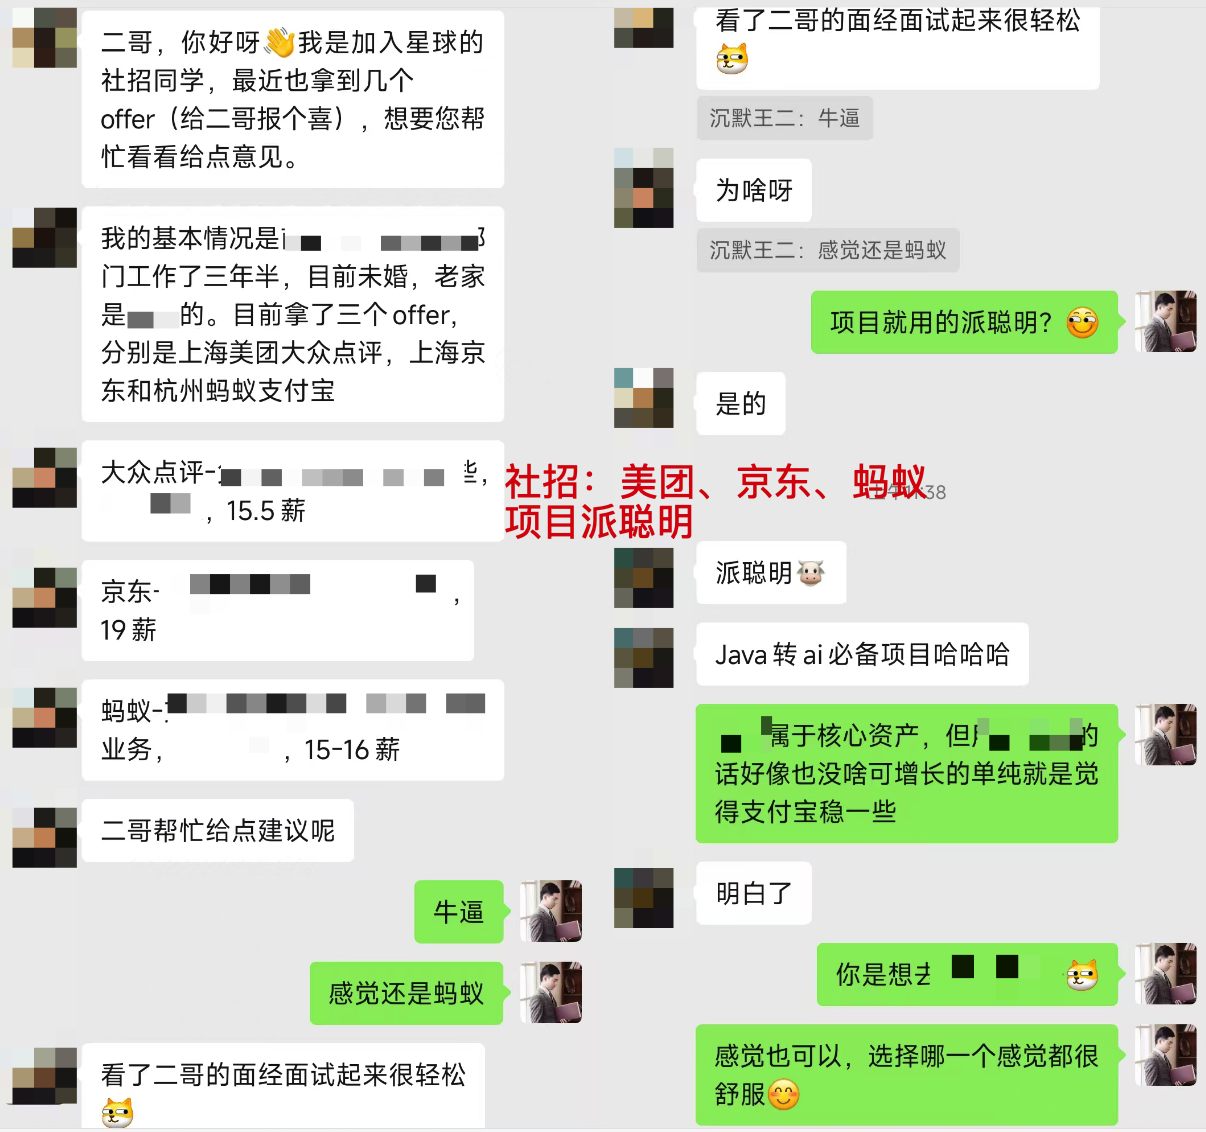Image resolution: width=1206 pixels, height=1132 pixels.
Task: Tap the dog emoji under 看了二哥的面经 on right
Action: (x=732, y=59)
